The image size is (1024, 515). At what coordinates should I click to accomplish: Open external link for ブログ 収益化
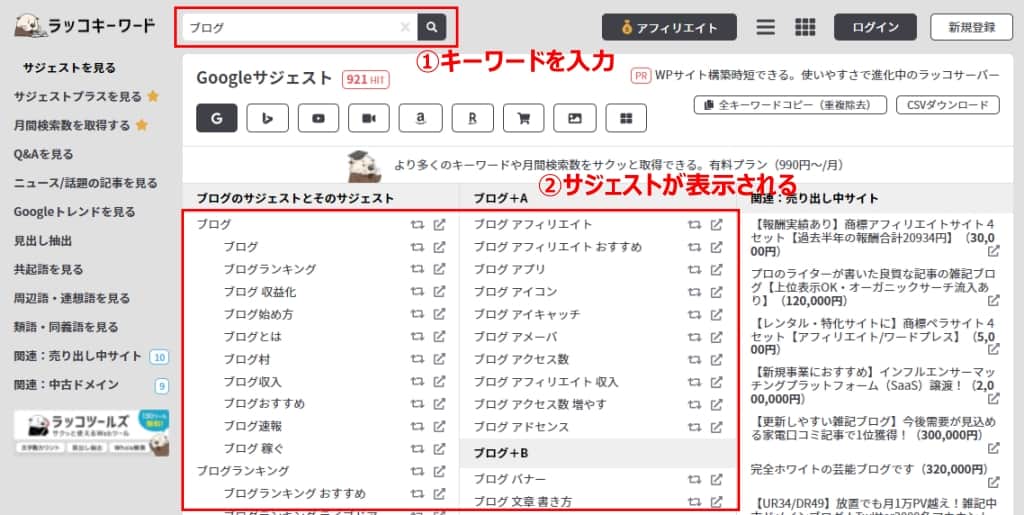pos(440,292)
